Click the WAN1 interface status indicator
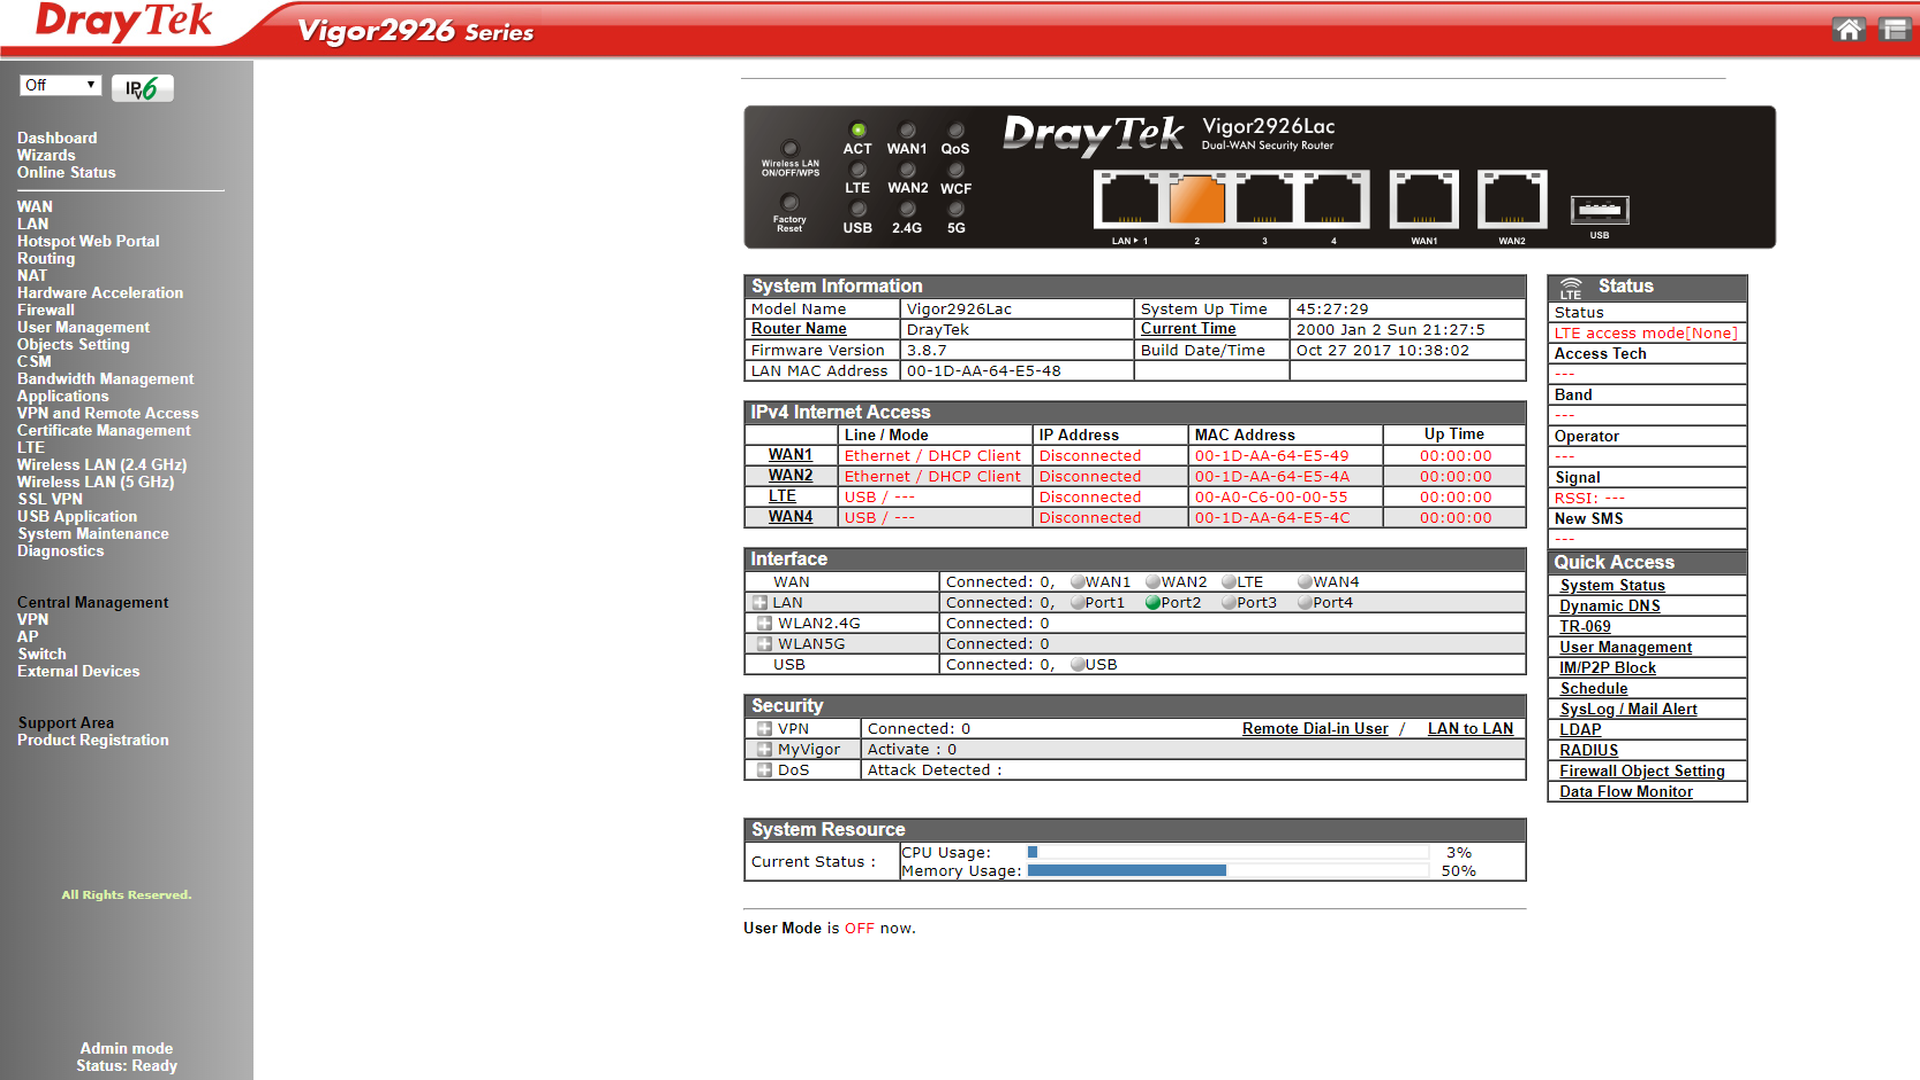Image resolution: width=1920 pixels, height=1080 pixels. click(1077, 582)
